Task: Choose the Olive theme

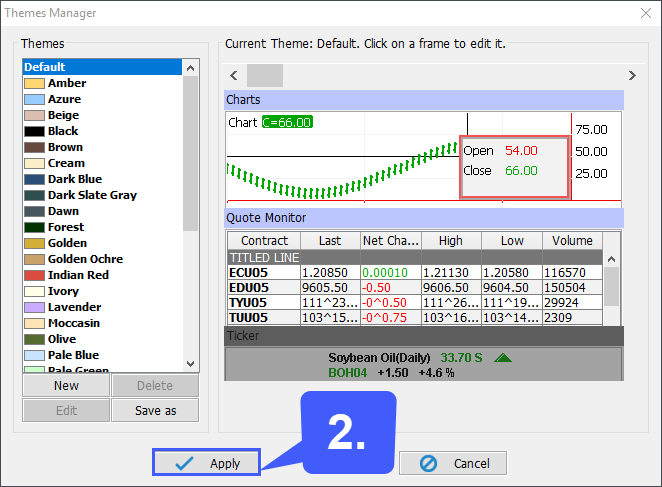Action: [x=102, y=339]
